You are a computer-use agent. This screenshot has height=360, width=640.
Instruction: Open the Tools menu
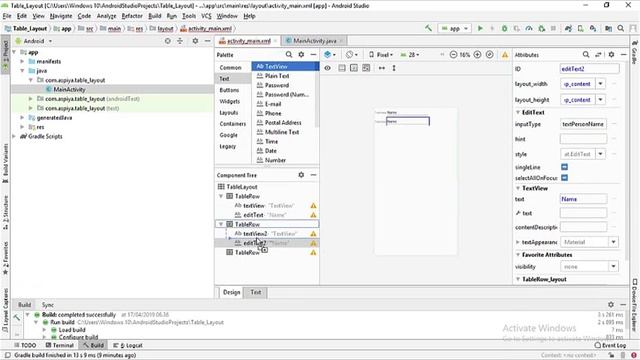[x=189, y=16]
